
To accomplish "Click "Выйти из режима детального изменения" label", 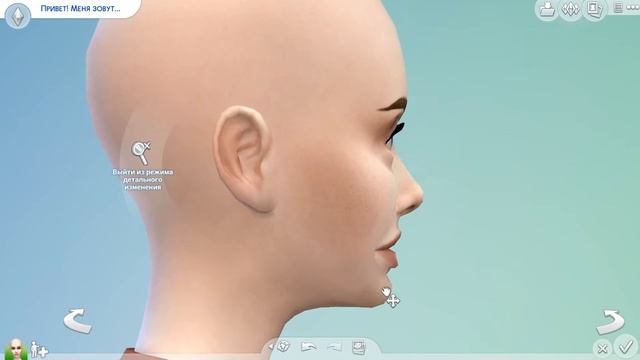I will click(142, 180).
